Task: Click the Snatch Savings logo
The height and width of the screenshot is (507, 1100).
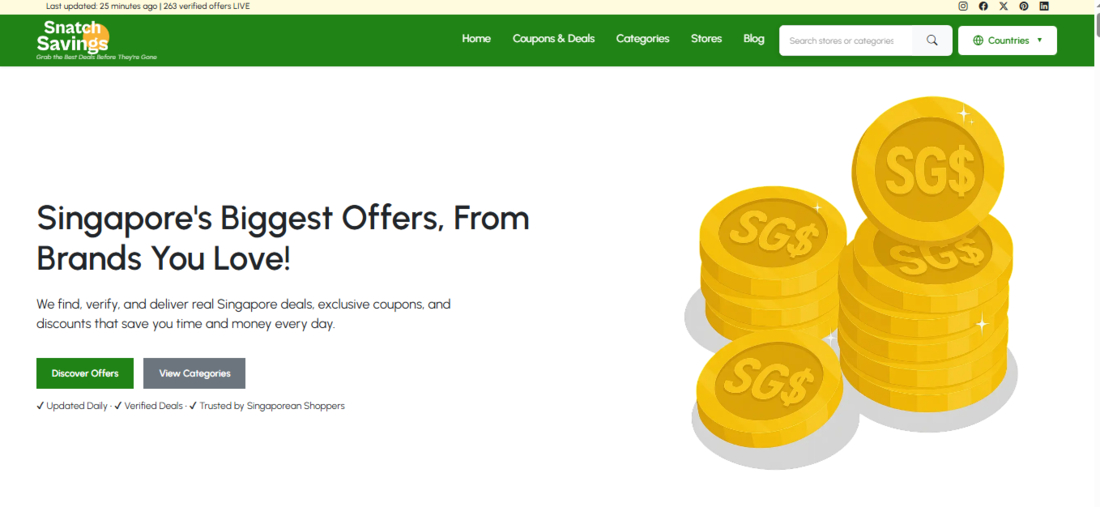Action: (x=73, y=40)
